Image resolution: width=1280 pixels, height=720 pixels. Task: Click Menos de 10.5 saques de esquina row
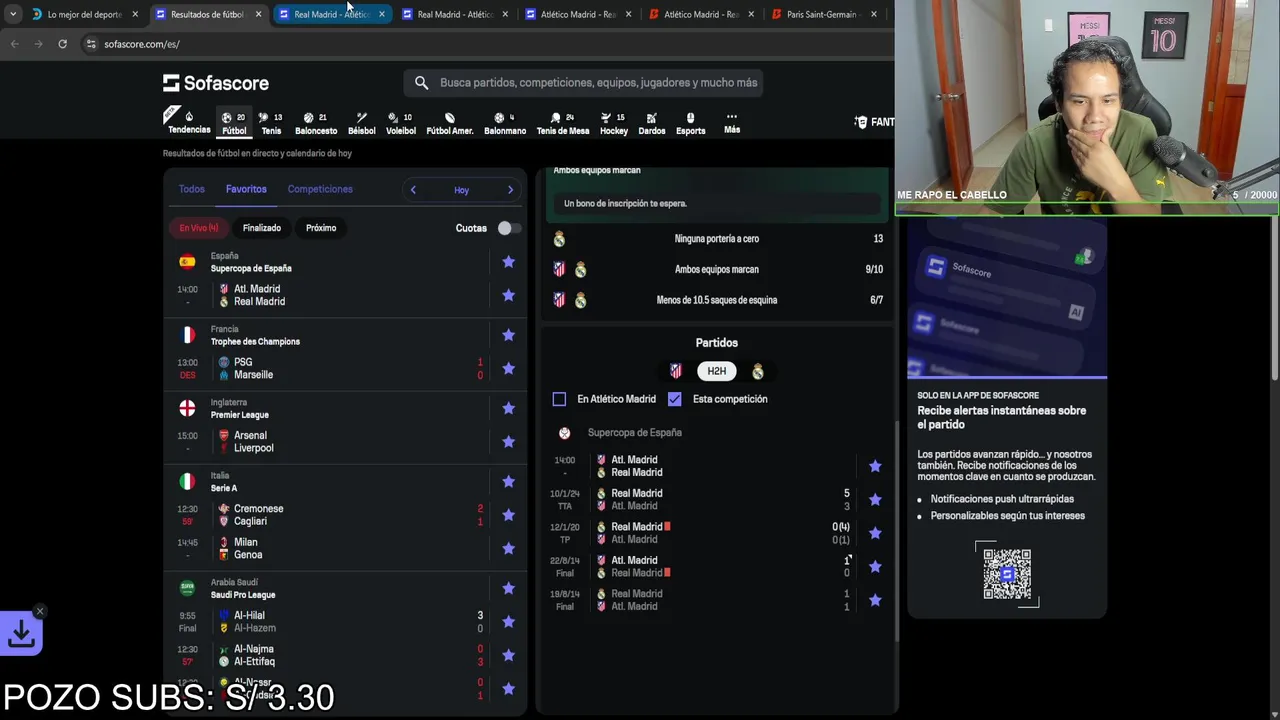pos(718,300)
